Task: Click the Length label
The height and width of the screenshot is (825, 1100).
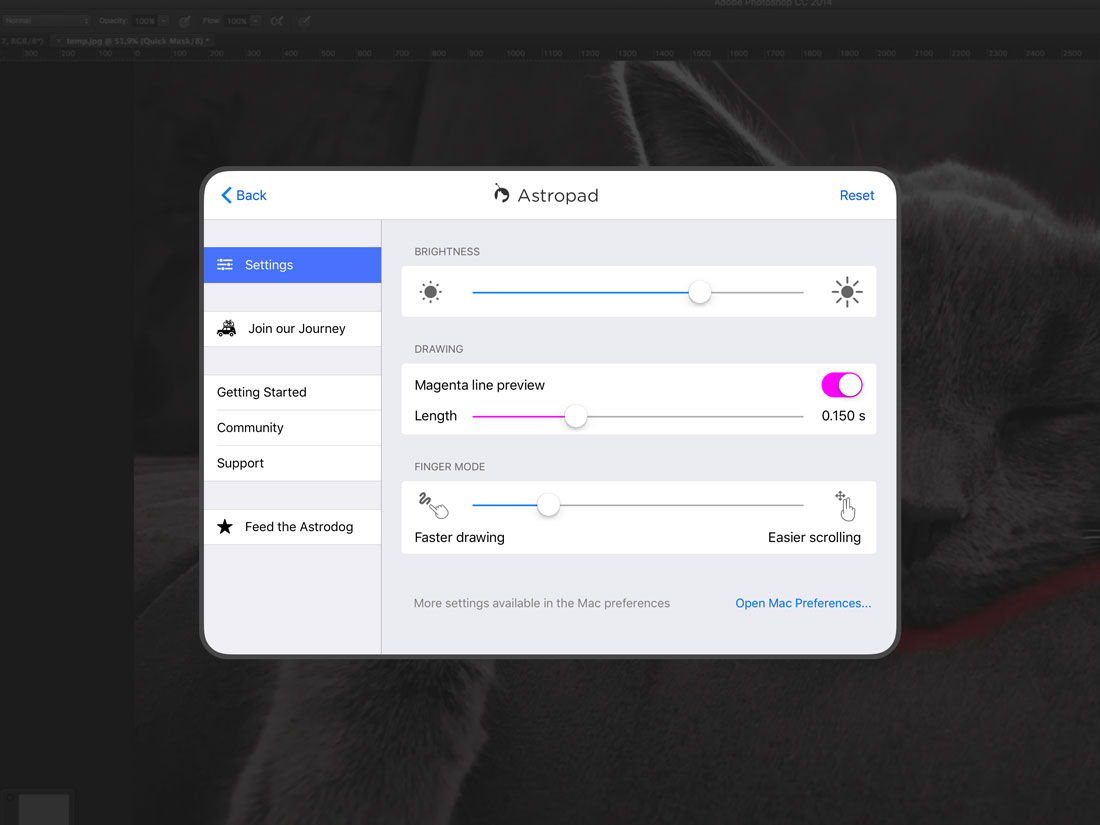Action: tap(435, 416)
